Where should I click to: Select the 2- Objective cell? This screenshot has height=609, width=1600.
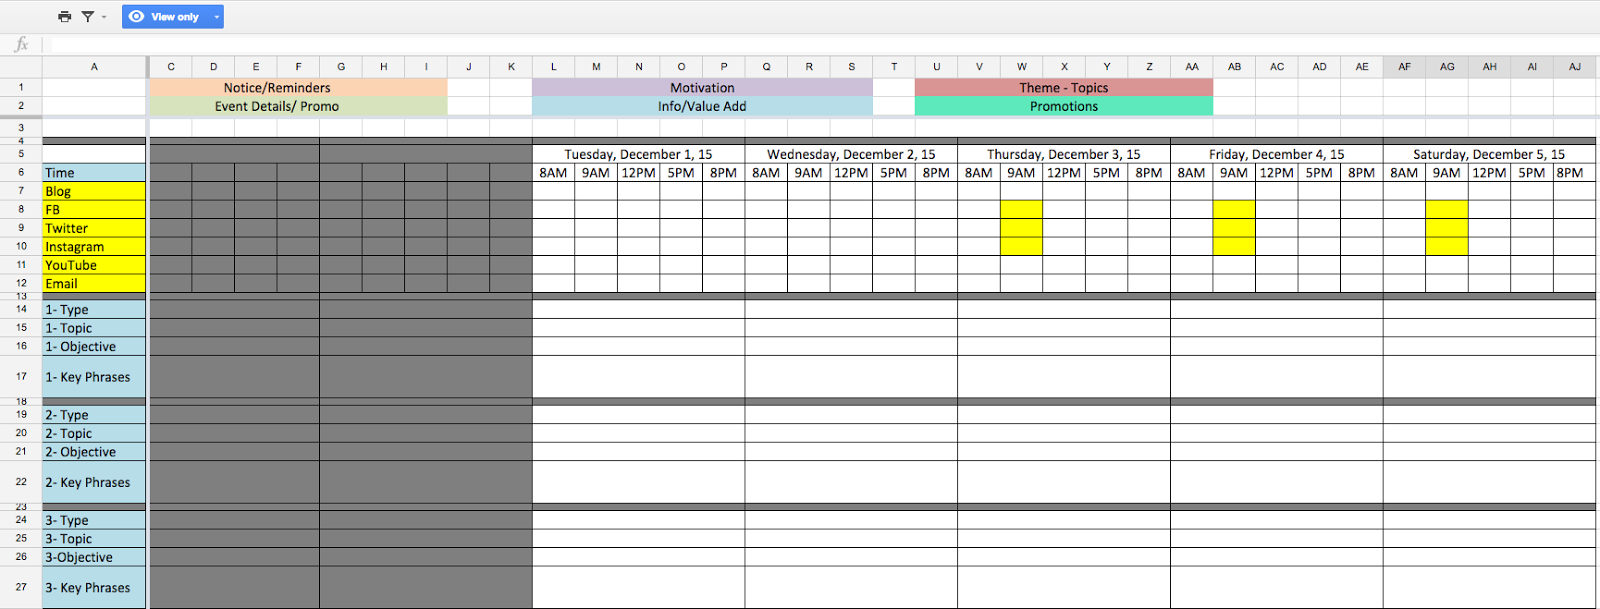94,452
